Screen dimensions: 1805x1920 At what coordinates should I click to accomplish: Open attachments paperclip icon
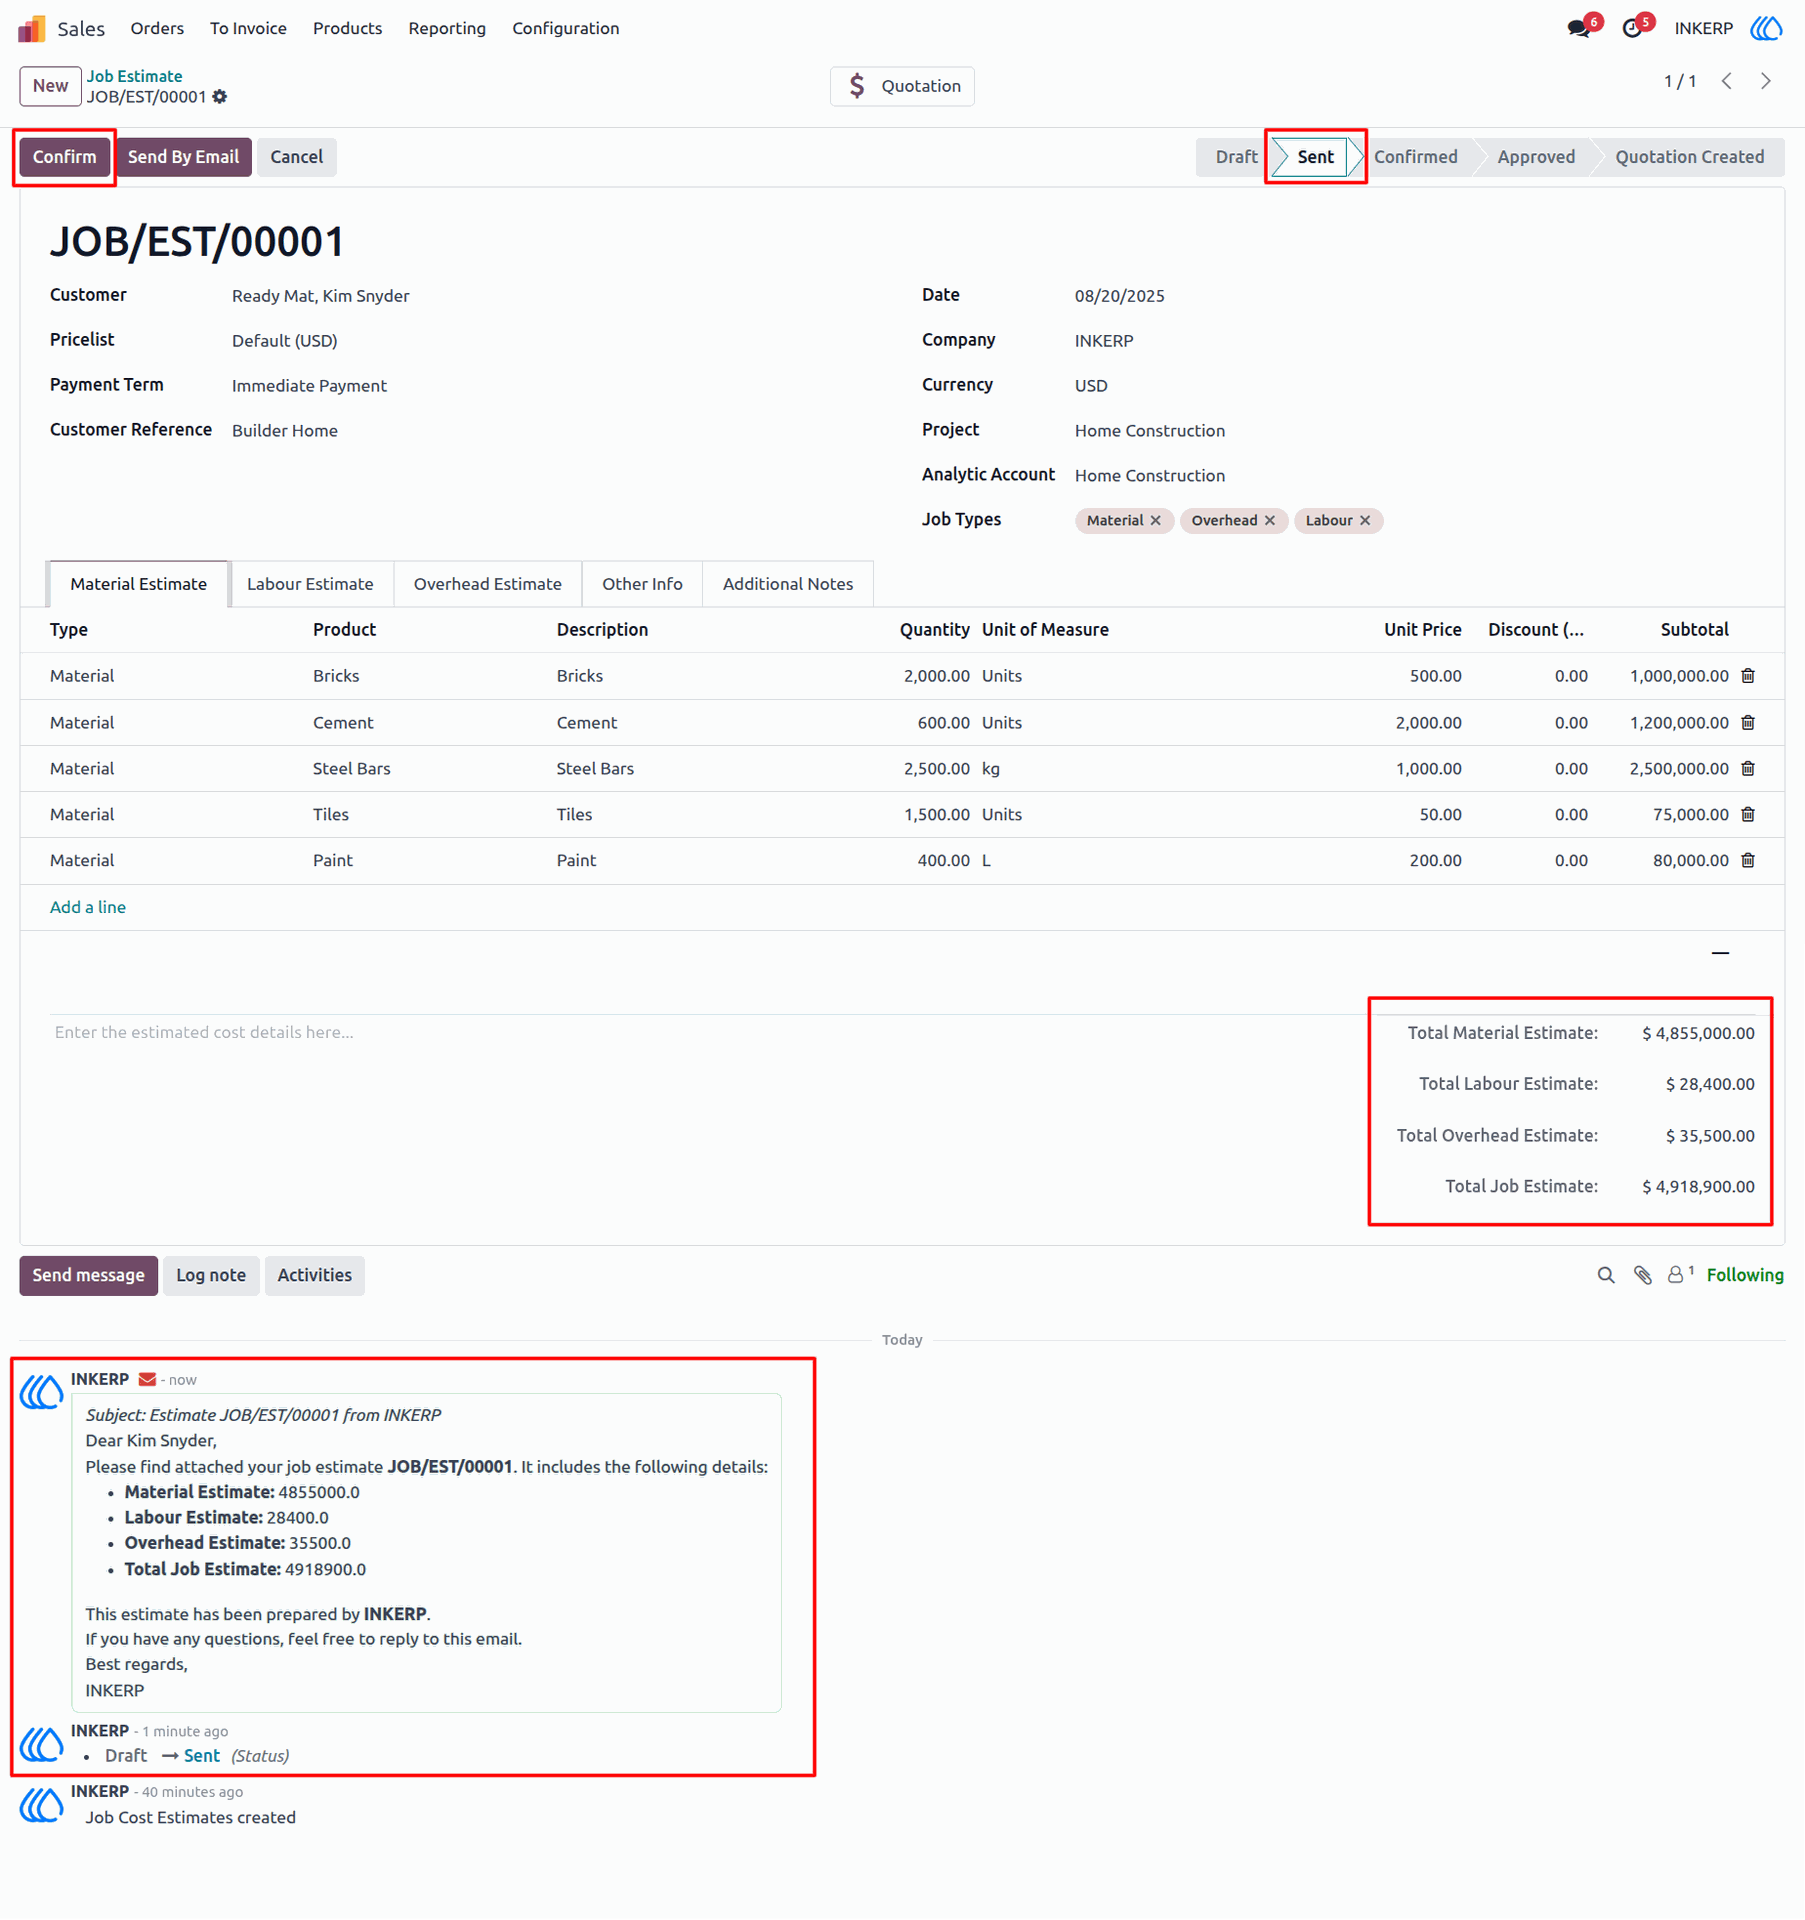click(x=1643, y=1275)
